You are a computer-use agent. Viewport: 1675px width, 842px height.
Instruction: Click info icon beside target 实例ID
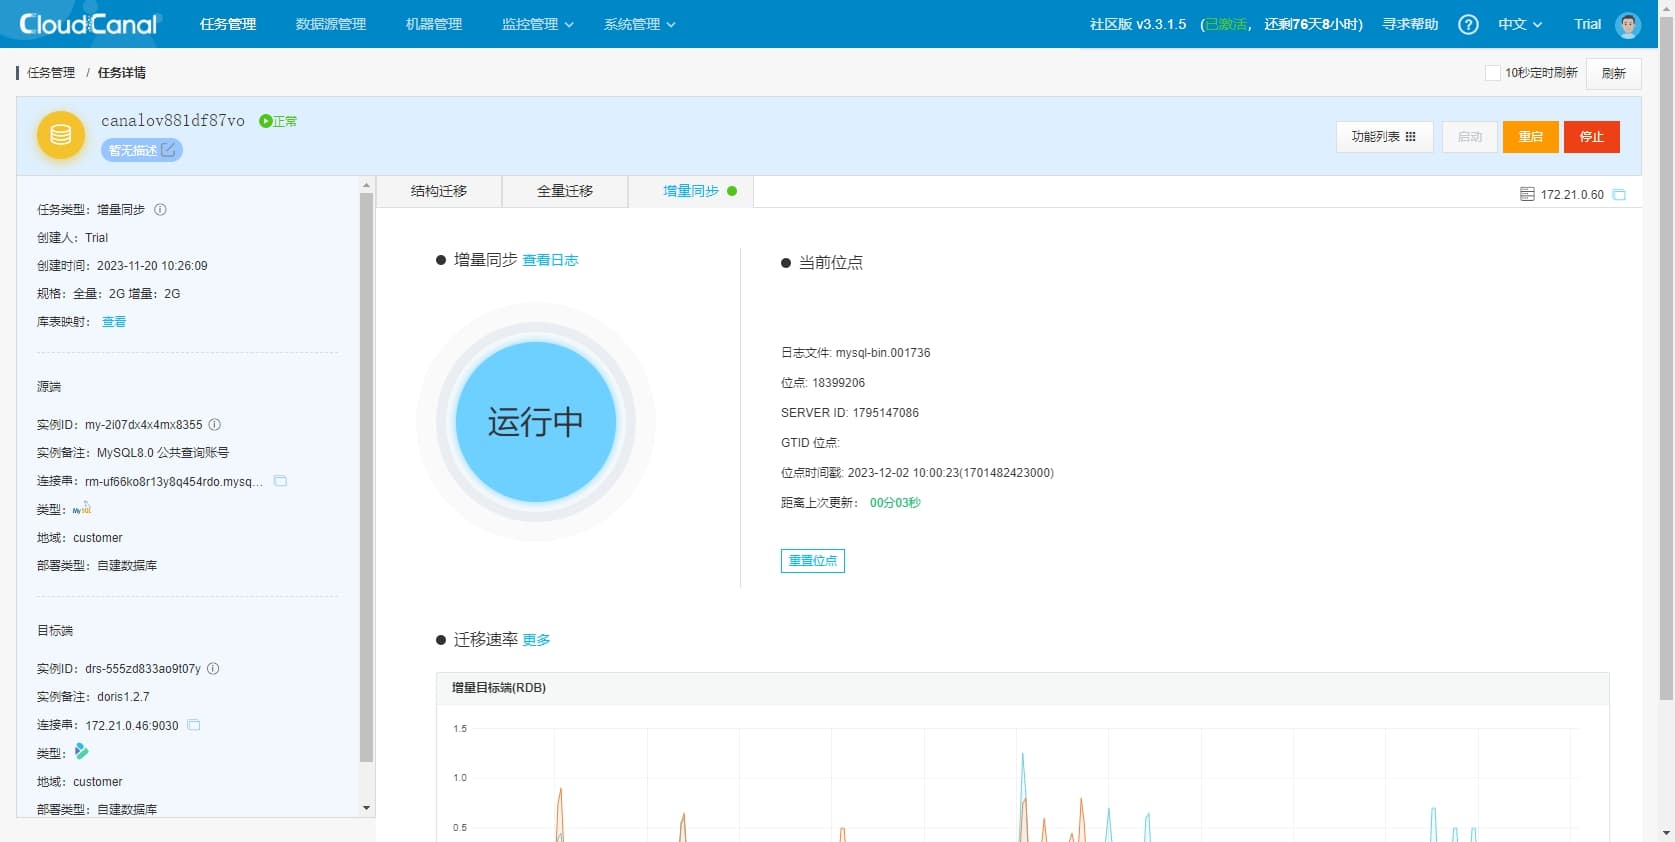click(213, 668)
